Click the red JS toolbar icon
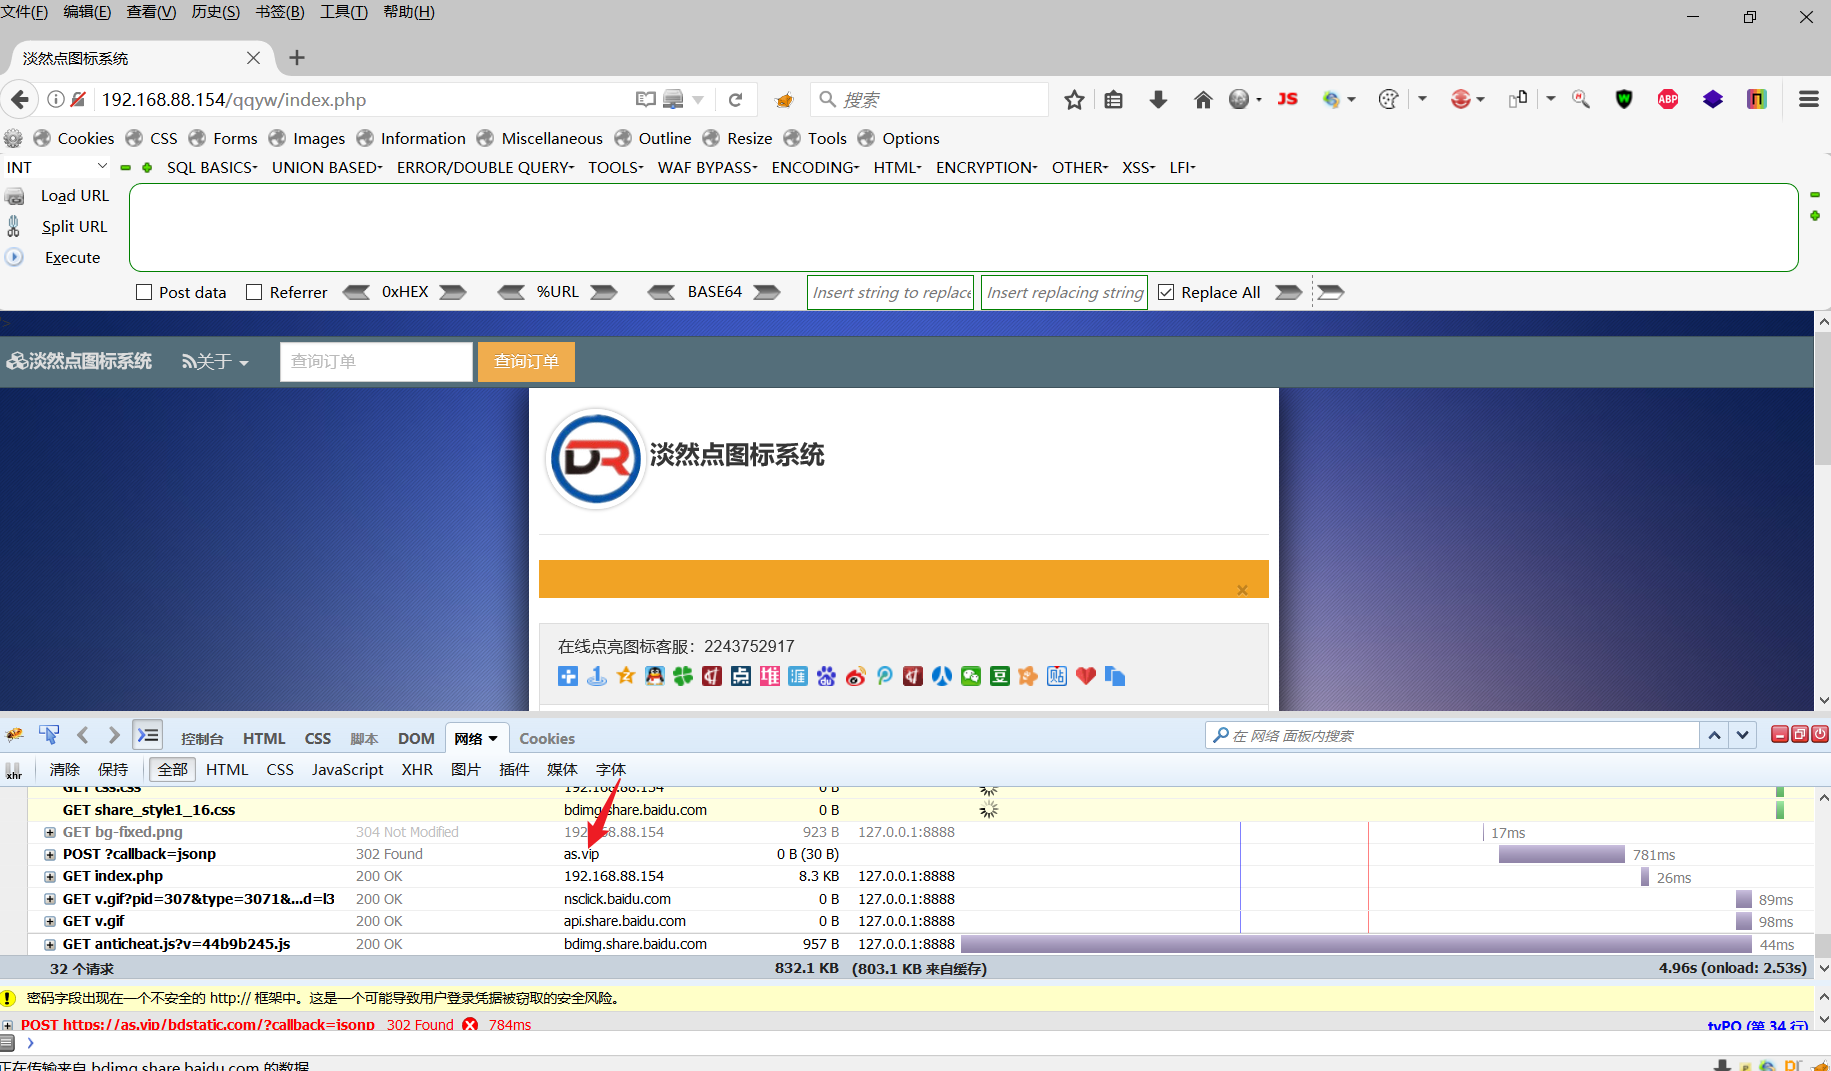 tap(1288, 99)
